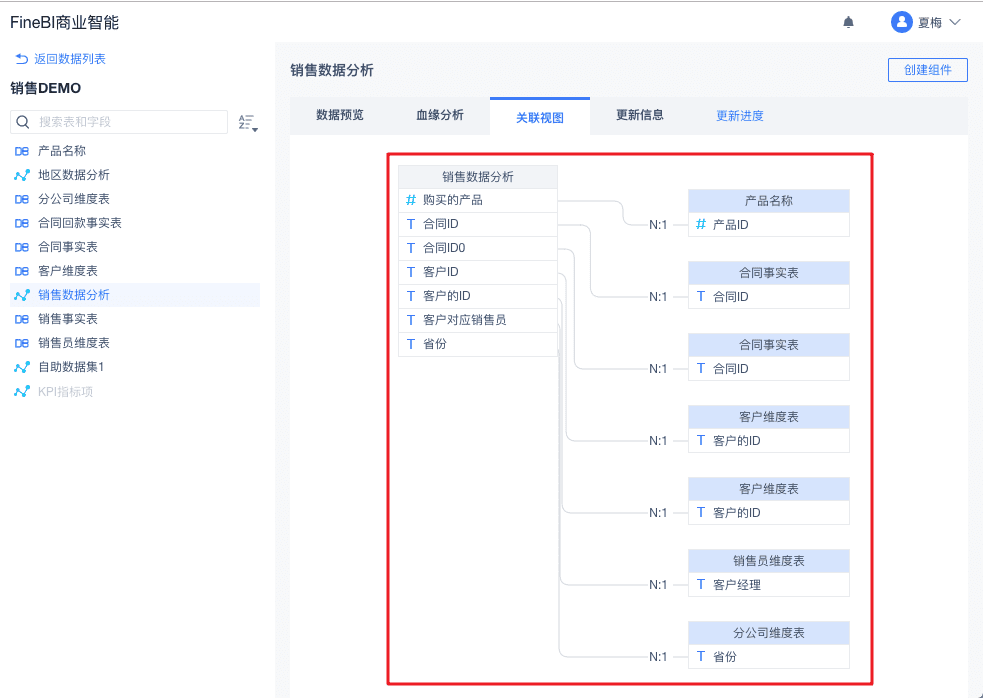Click the 省份 text type icon

411,344
